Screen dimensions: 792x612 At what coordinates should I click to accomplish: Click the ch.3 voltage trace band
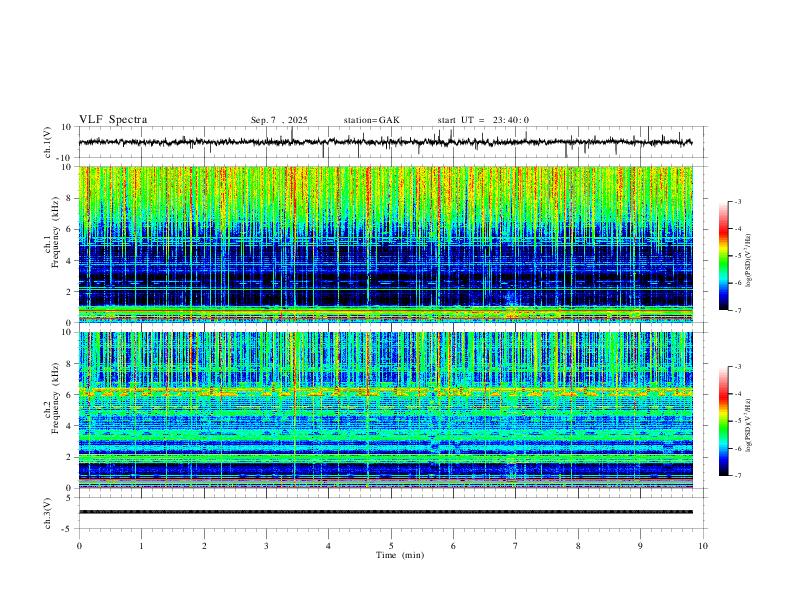tap(385, 512)
